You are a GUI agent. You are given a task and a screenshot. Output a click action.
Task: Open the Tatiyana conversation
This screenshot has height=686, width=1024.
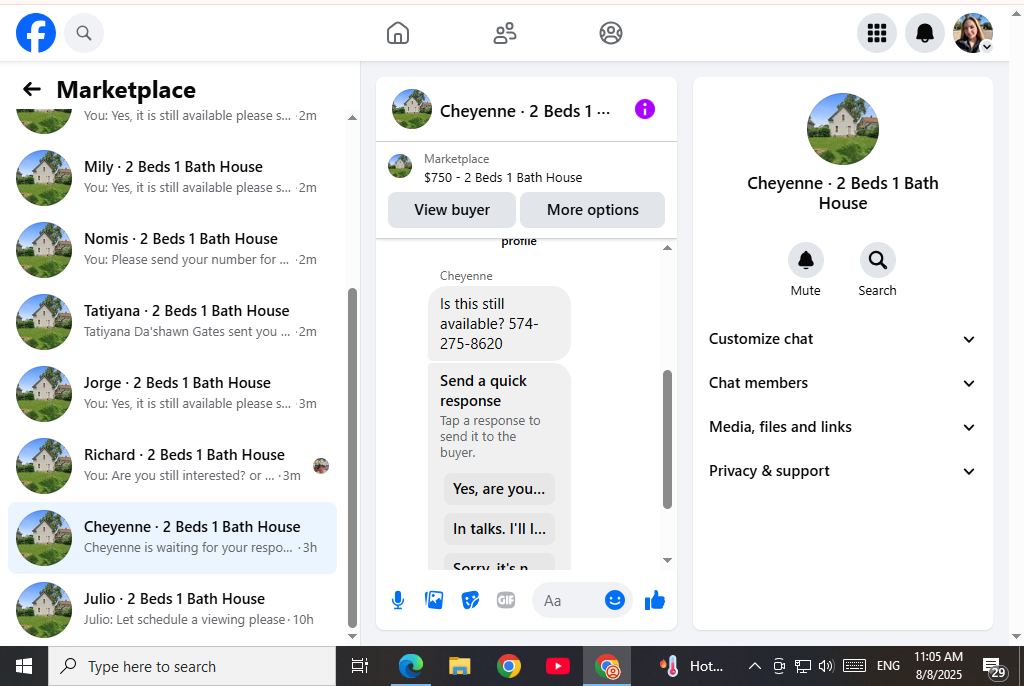pos(172,321)
